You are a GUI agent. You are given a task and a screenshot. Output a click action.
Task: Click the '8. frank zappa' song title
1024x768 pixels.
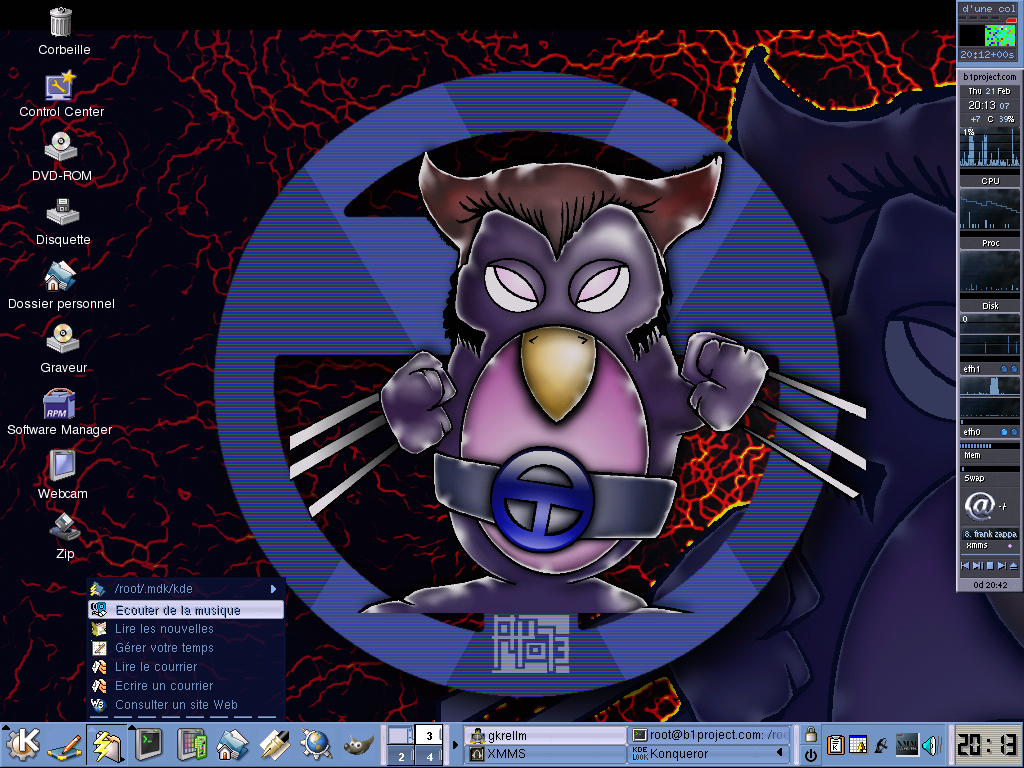point(990,534)
